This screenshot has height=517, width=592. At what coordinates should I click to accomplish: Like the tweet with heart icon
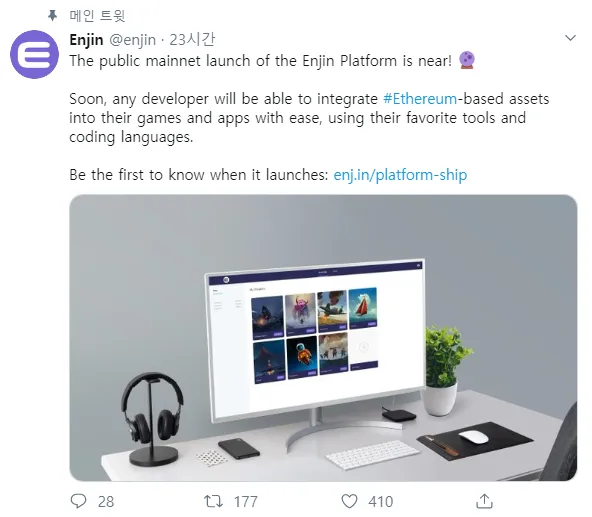(x=349, y=501)
